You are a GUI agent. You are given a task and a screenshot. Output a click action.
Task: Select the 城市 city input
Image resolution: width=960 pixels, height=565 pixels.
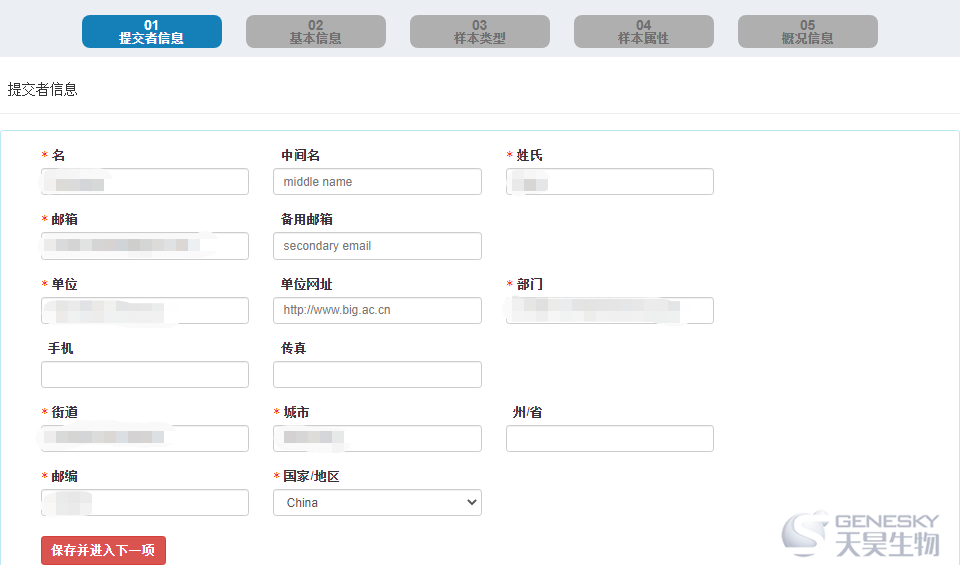click(377, 439)
